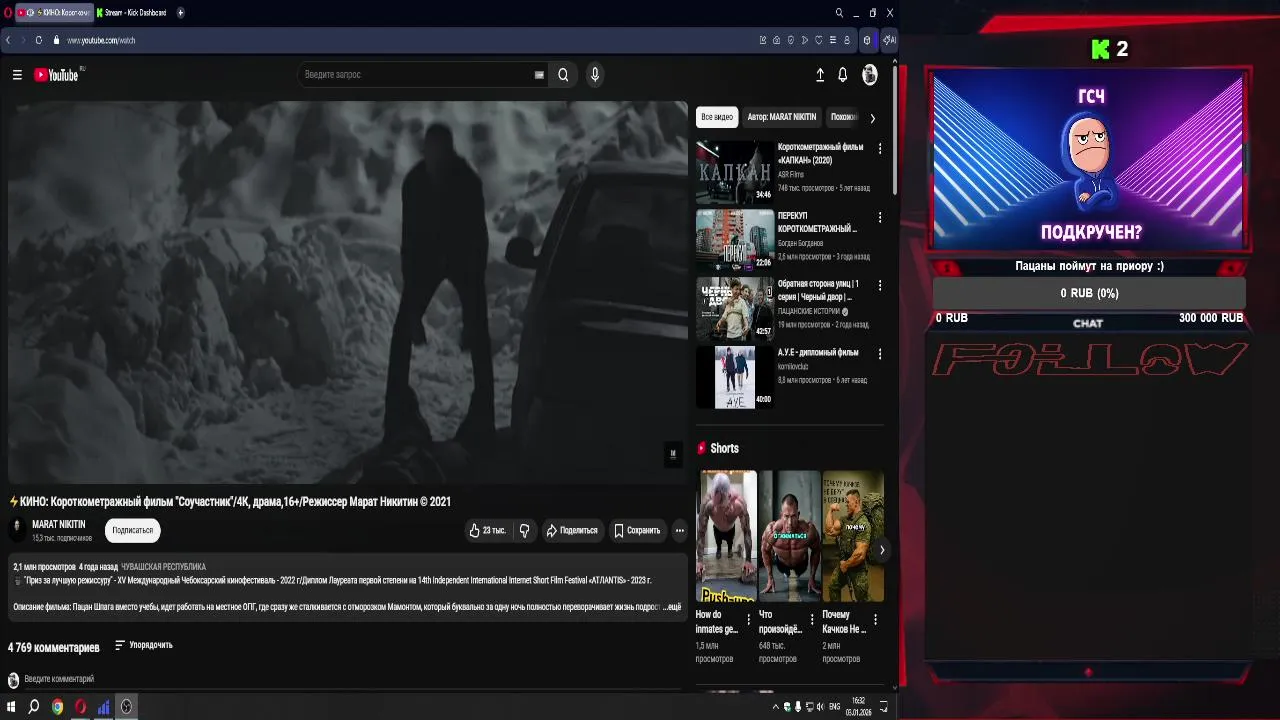Open Opera from the taskbar
Viewport: 1280px width, 720px height.
(x=80, y=707)
